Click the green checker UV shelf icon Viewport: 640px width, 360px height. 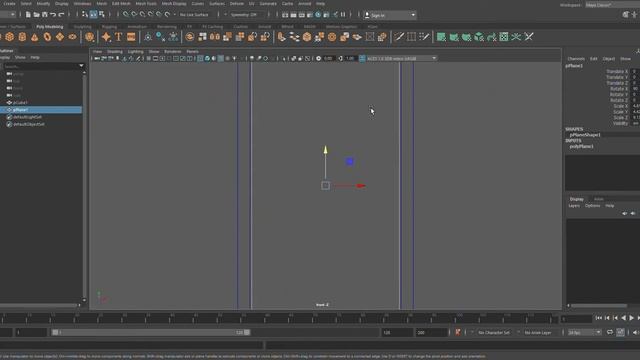[x=504, y=37]
